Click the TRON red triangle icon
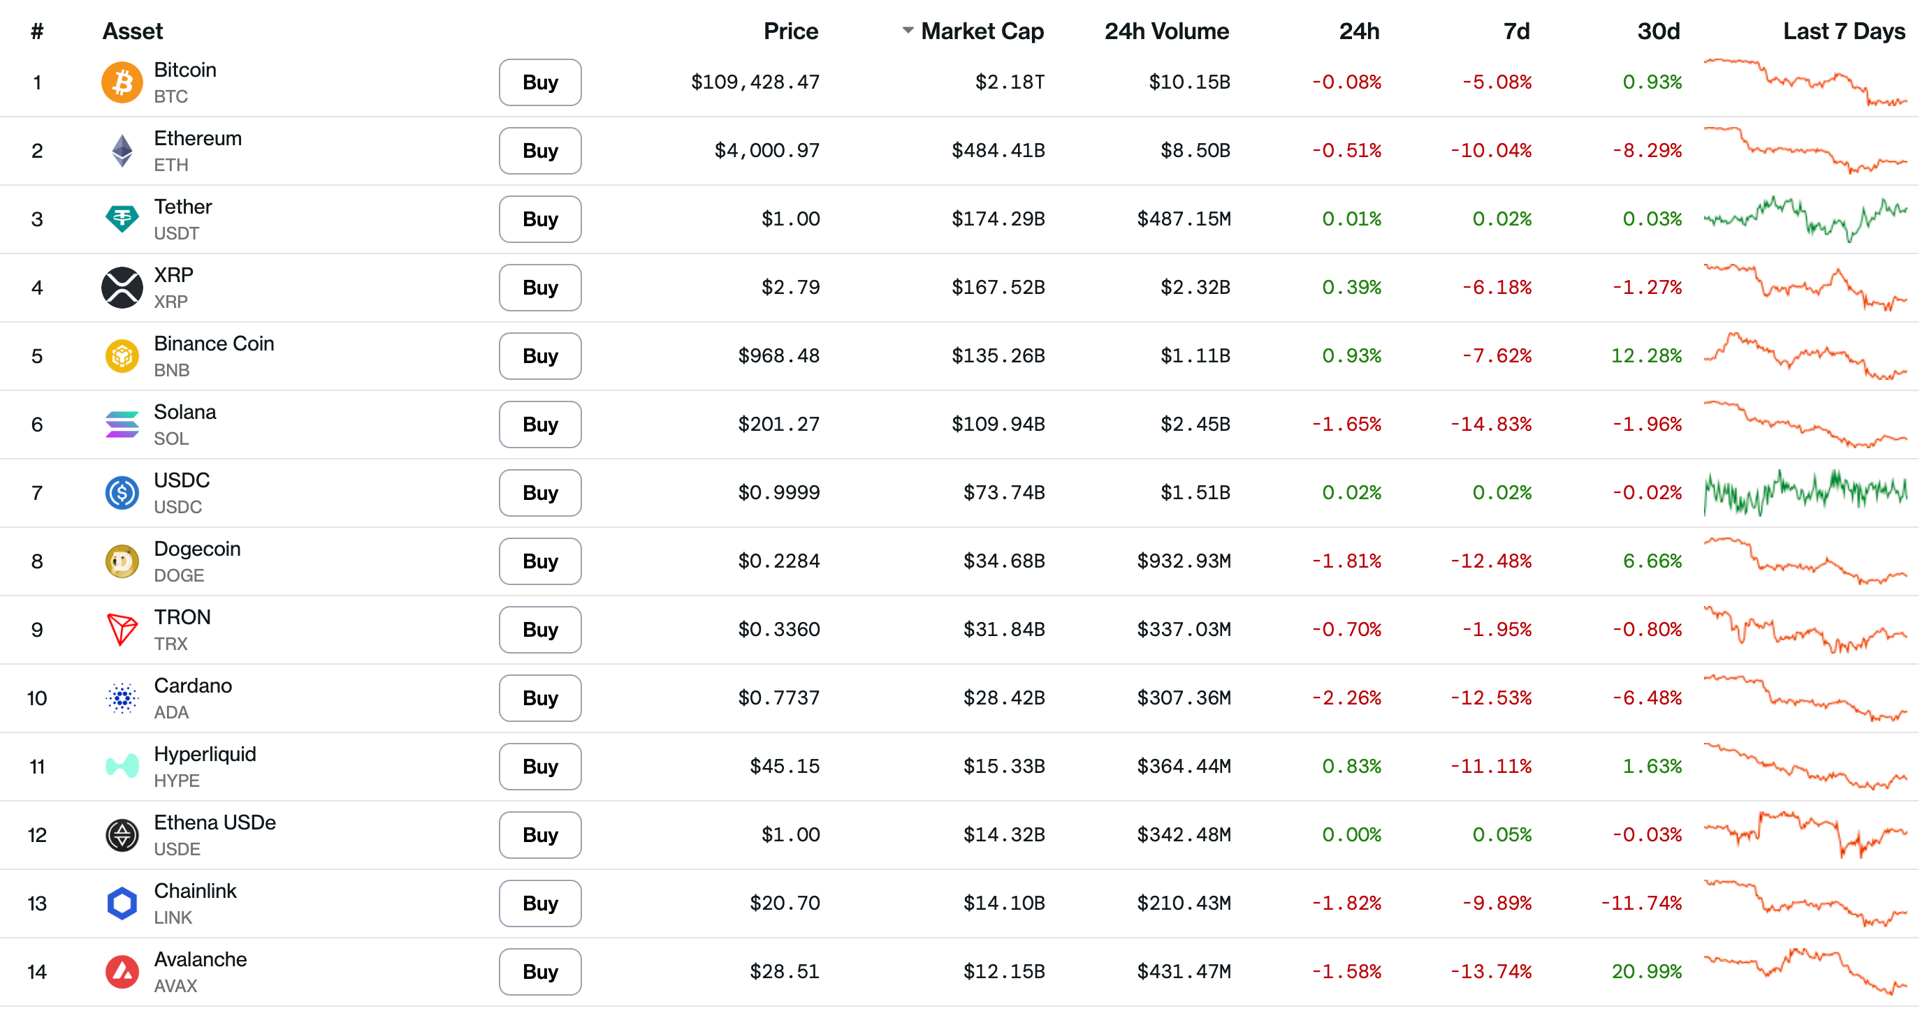The image size is (1920, 1011). pyautogui.click(x=122, y=630)
